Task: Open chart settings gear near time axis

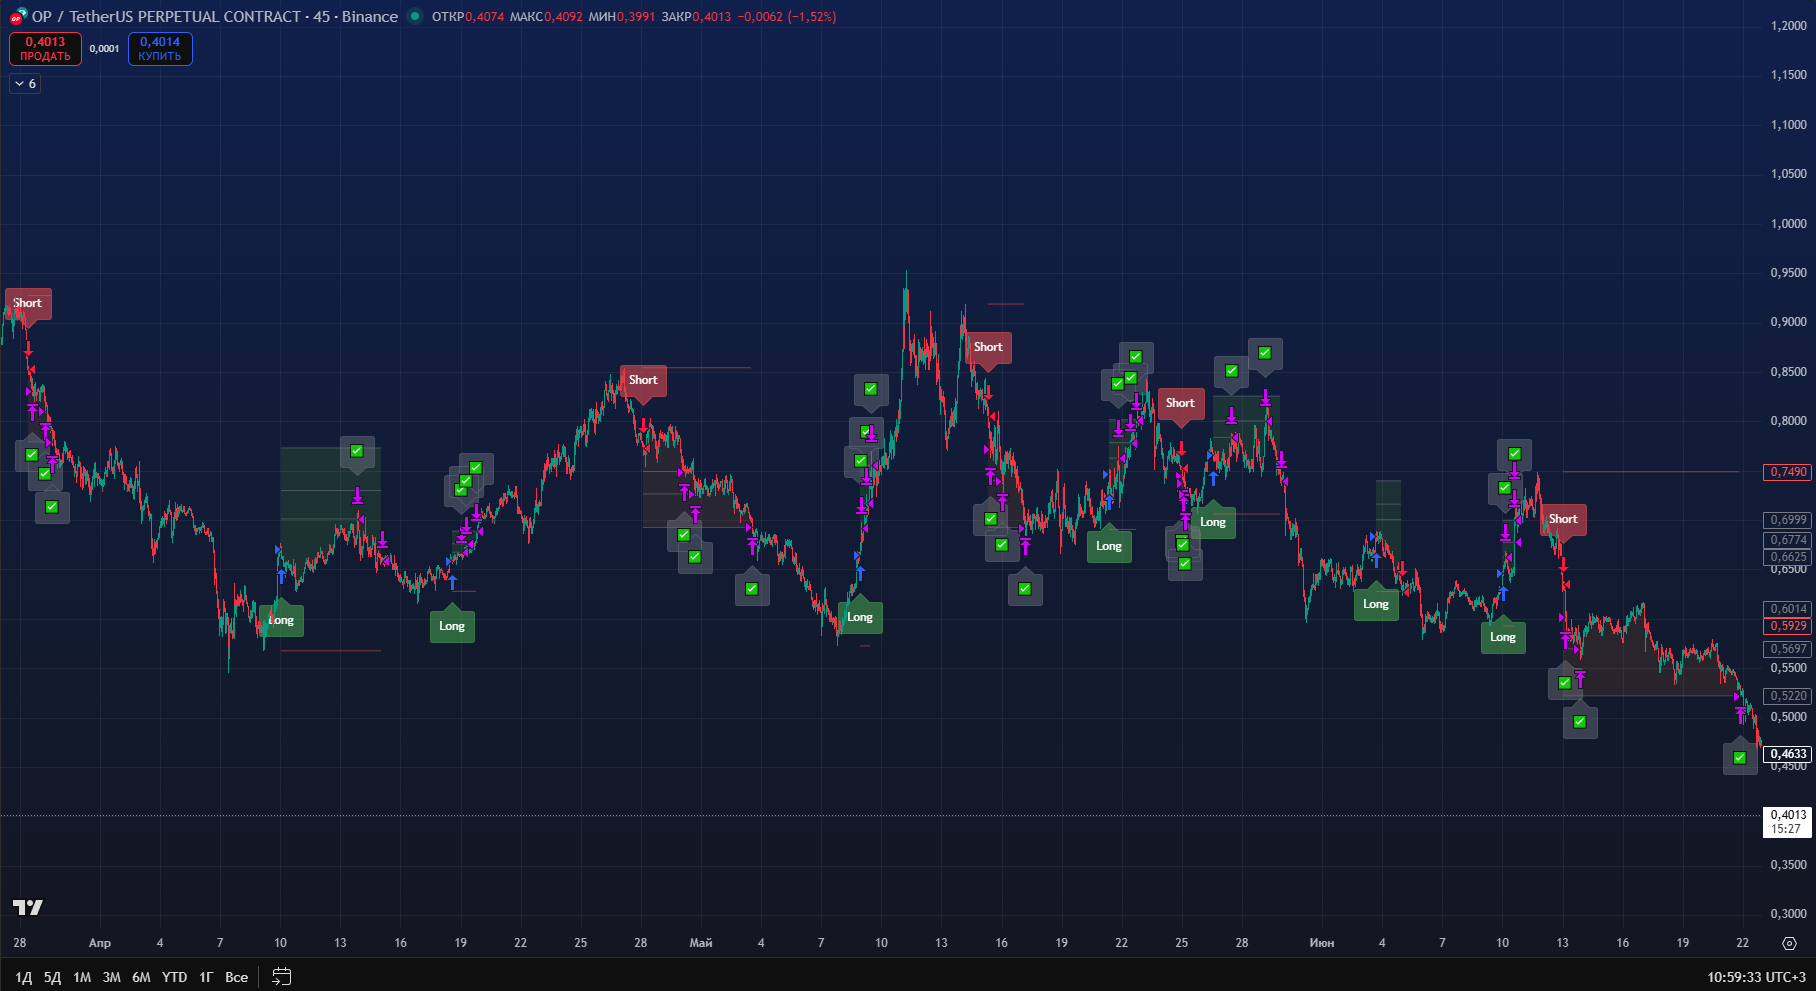Action: [x=1790, y=943]
